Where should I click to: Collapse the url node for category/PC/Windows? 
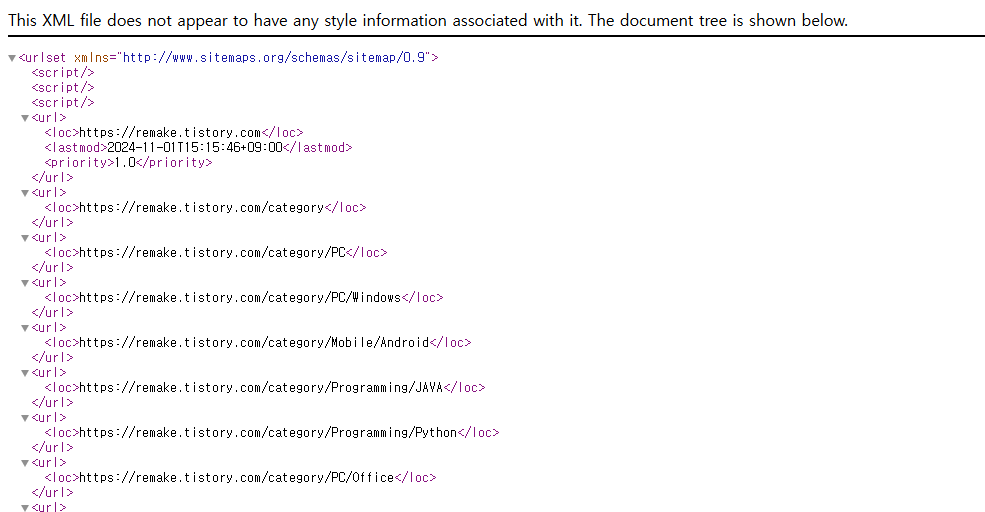tap(25, 283)
